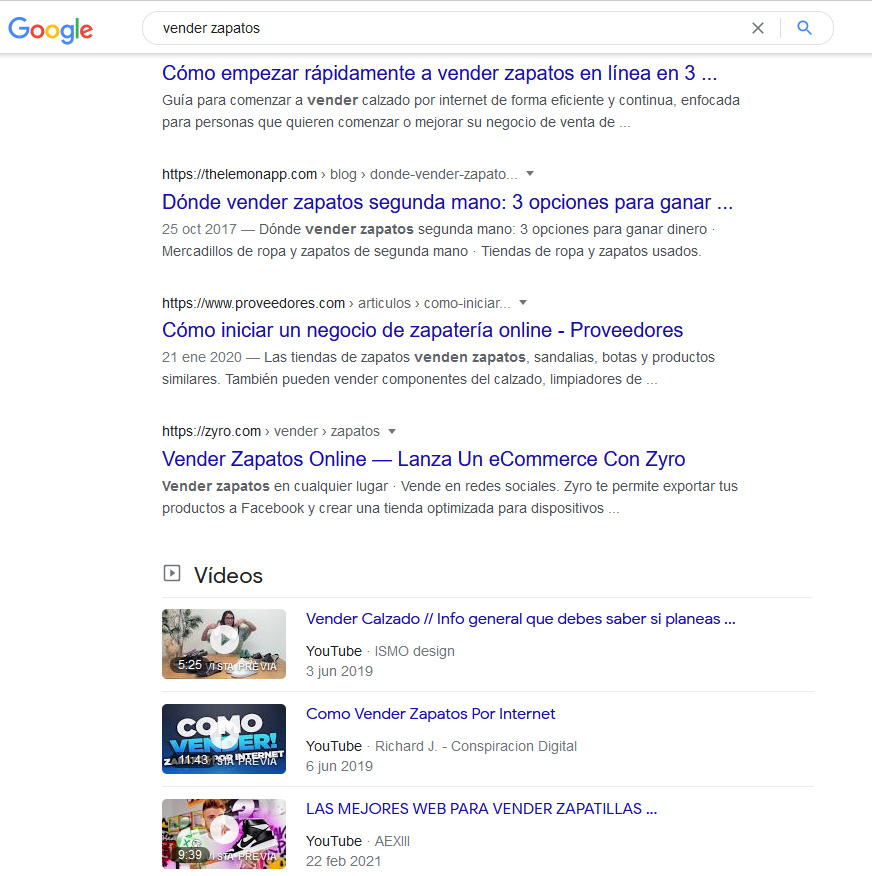Open 'Cómo iniciar un negocio de zapatería' result
Viewport: 872px width, 876px height.
(422, 330)
